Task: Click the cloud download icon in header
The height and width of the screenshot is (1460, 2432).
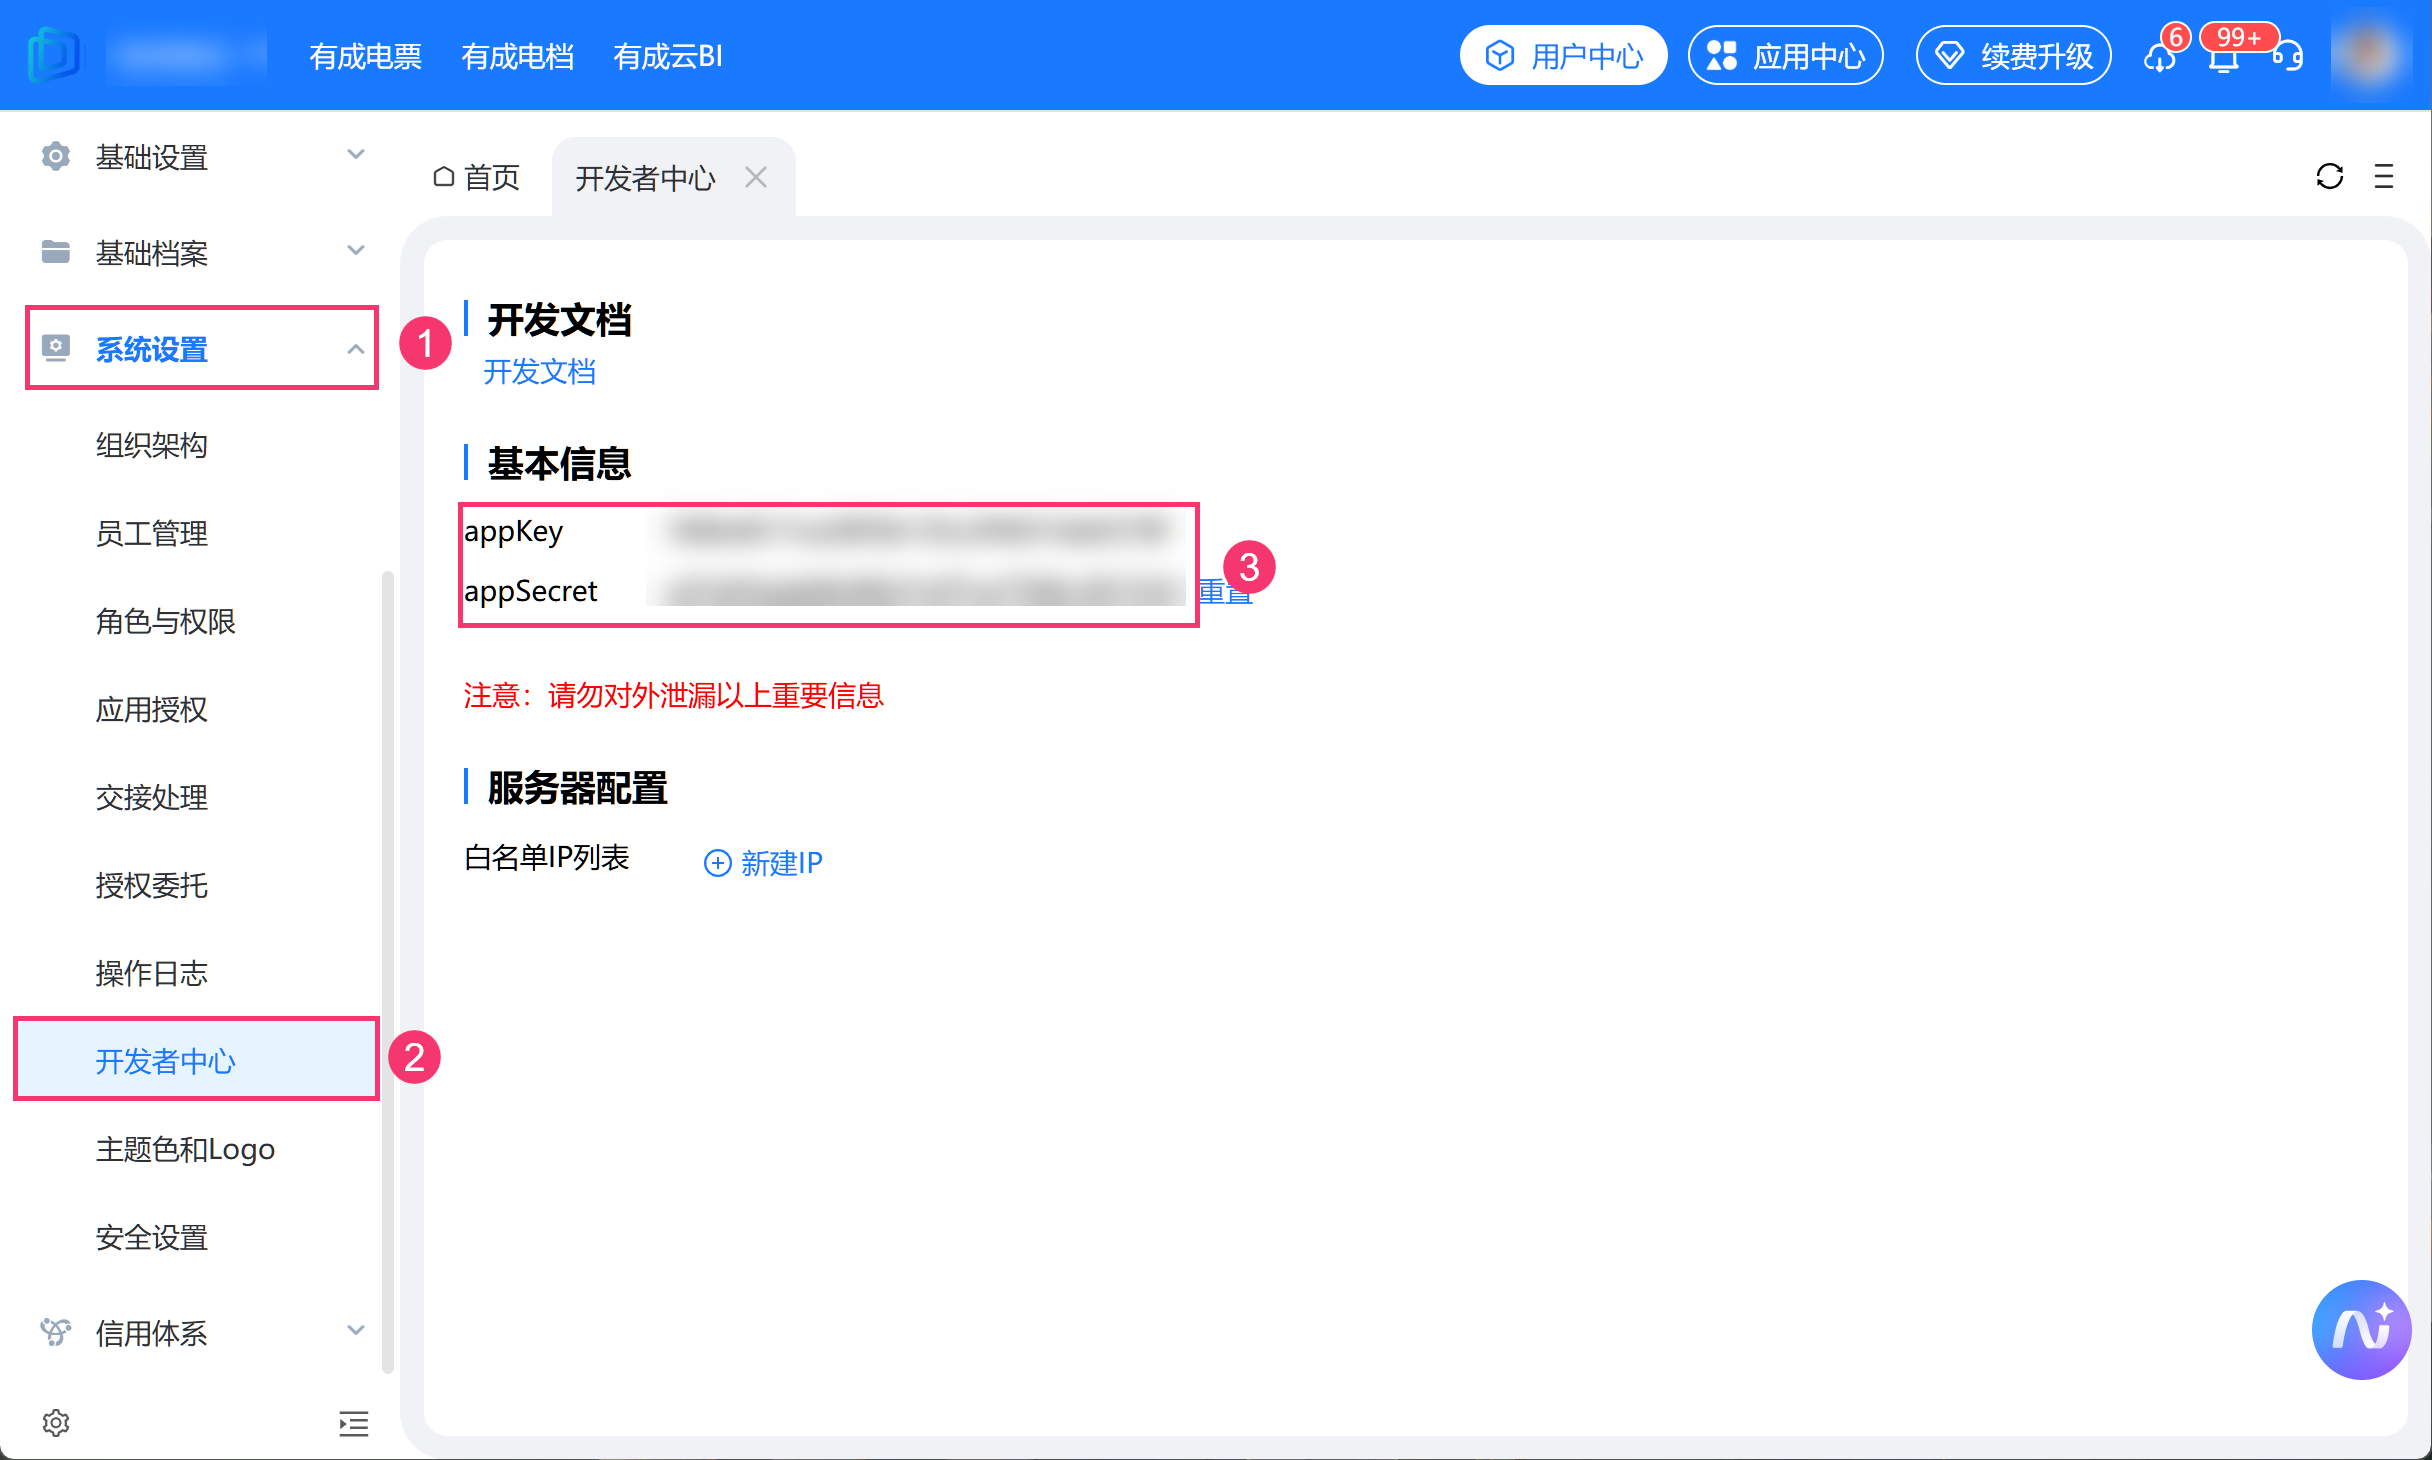Action: 2160,58
